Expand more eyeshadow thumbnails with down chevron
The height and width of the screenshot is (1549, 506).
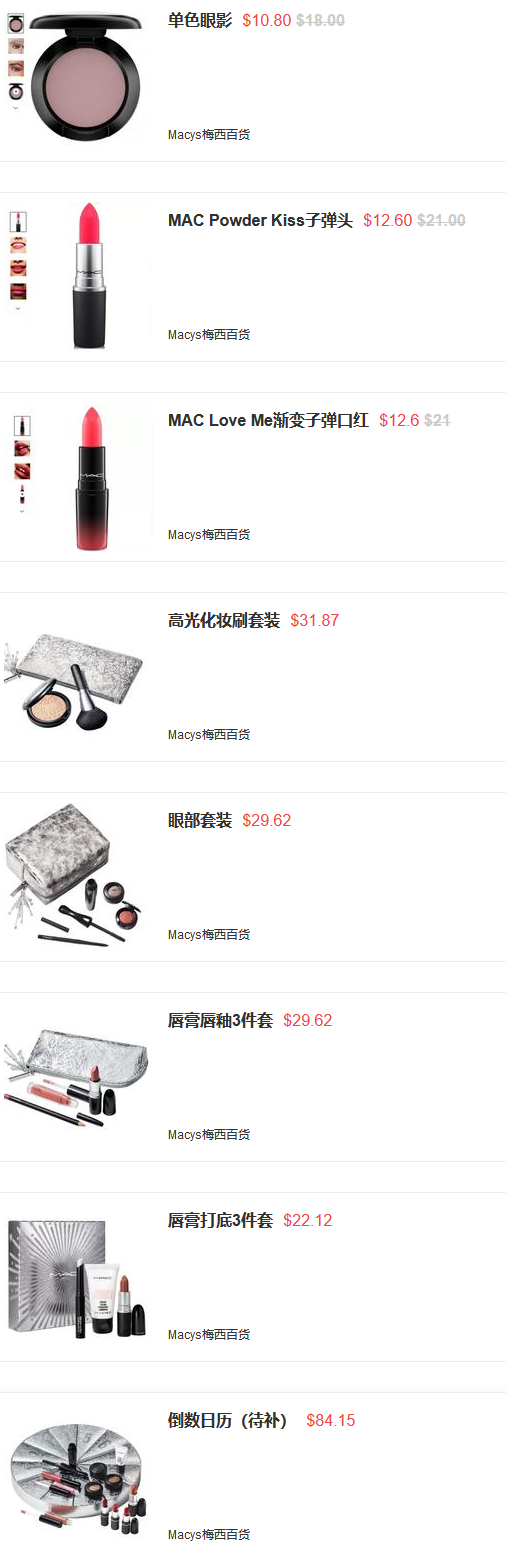coord(15,108)
